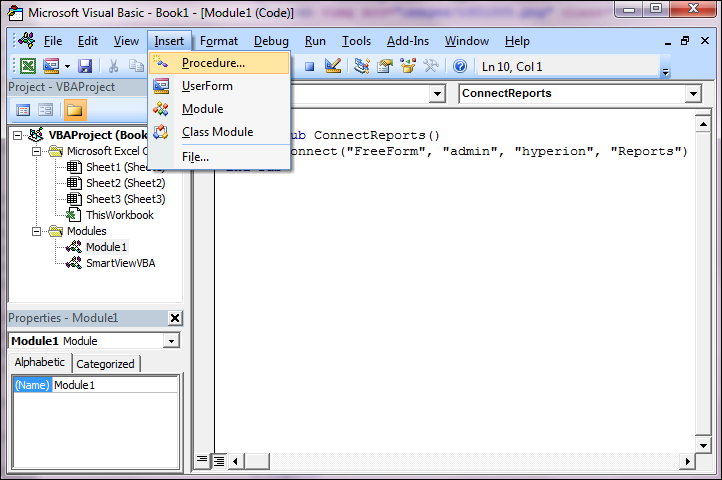Click the Visual Basic Help question icon
Screen dimensions: 722x480
(460, 66)
